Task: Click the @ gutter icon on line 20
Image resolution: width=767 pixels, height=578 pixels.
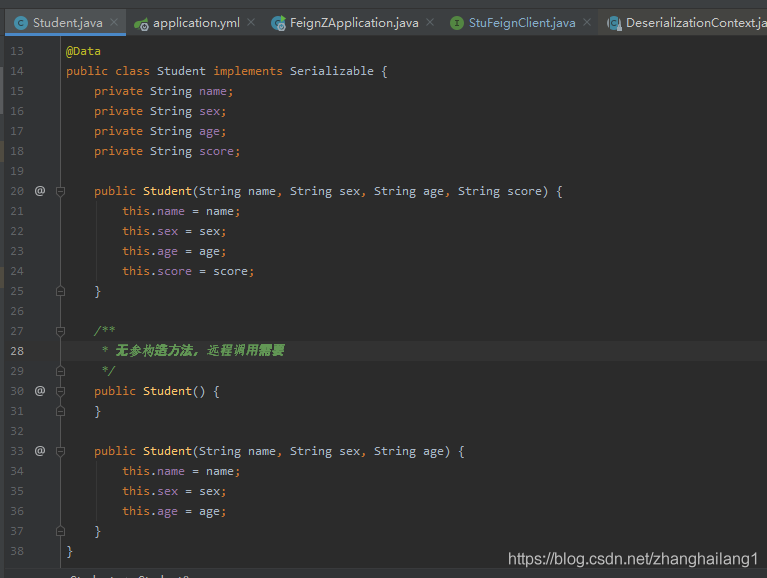Action: click(40, 190)
